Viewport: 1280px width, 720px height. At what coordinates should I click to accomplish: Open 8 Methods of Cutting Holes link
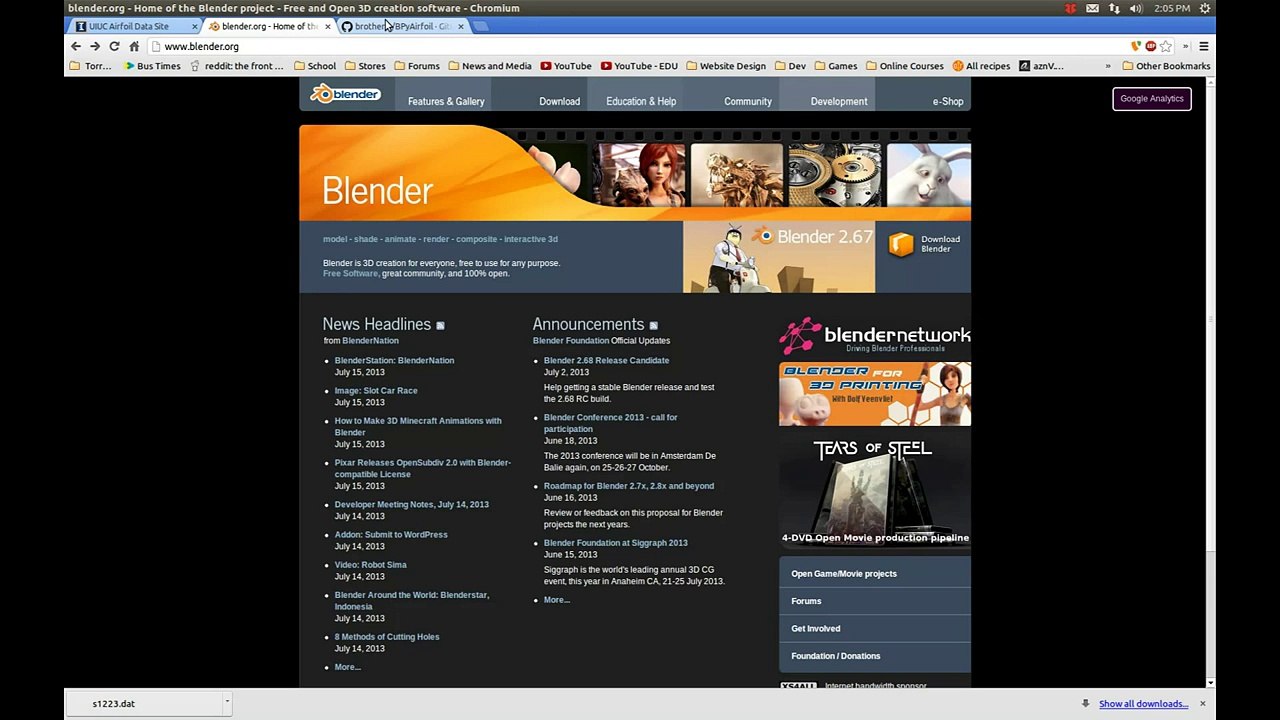(387, 636)
